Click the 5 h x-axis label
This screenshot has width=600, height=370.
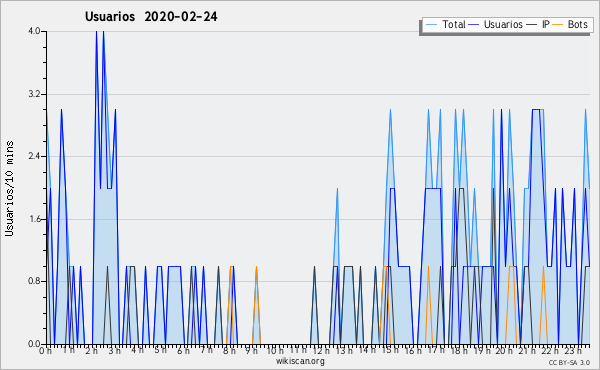pyautogui.click(x=160, y=350)
